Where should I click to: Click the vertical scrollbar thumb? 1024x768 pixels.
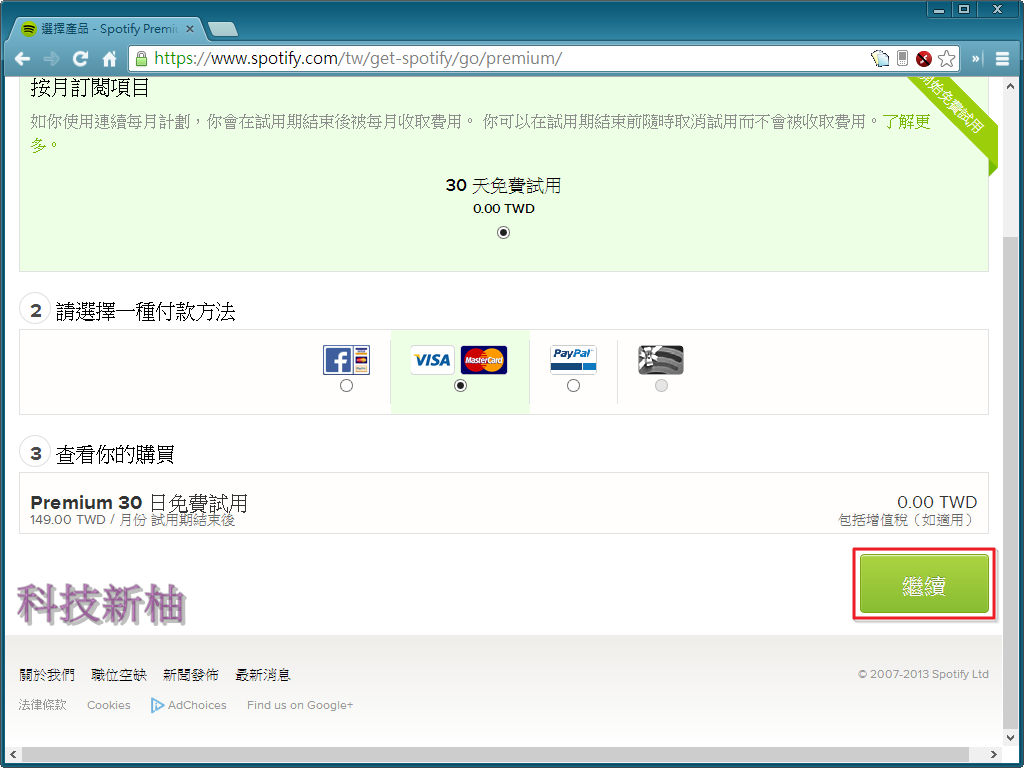pos(1010,483)
